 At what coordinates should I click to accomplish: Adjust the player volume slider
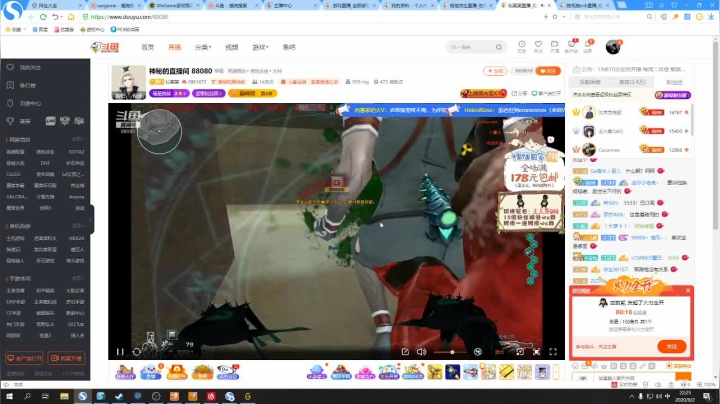[450, 352]
